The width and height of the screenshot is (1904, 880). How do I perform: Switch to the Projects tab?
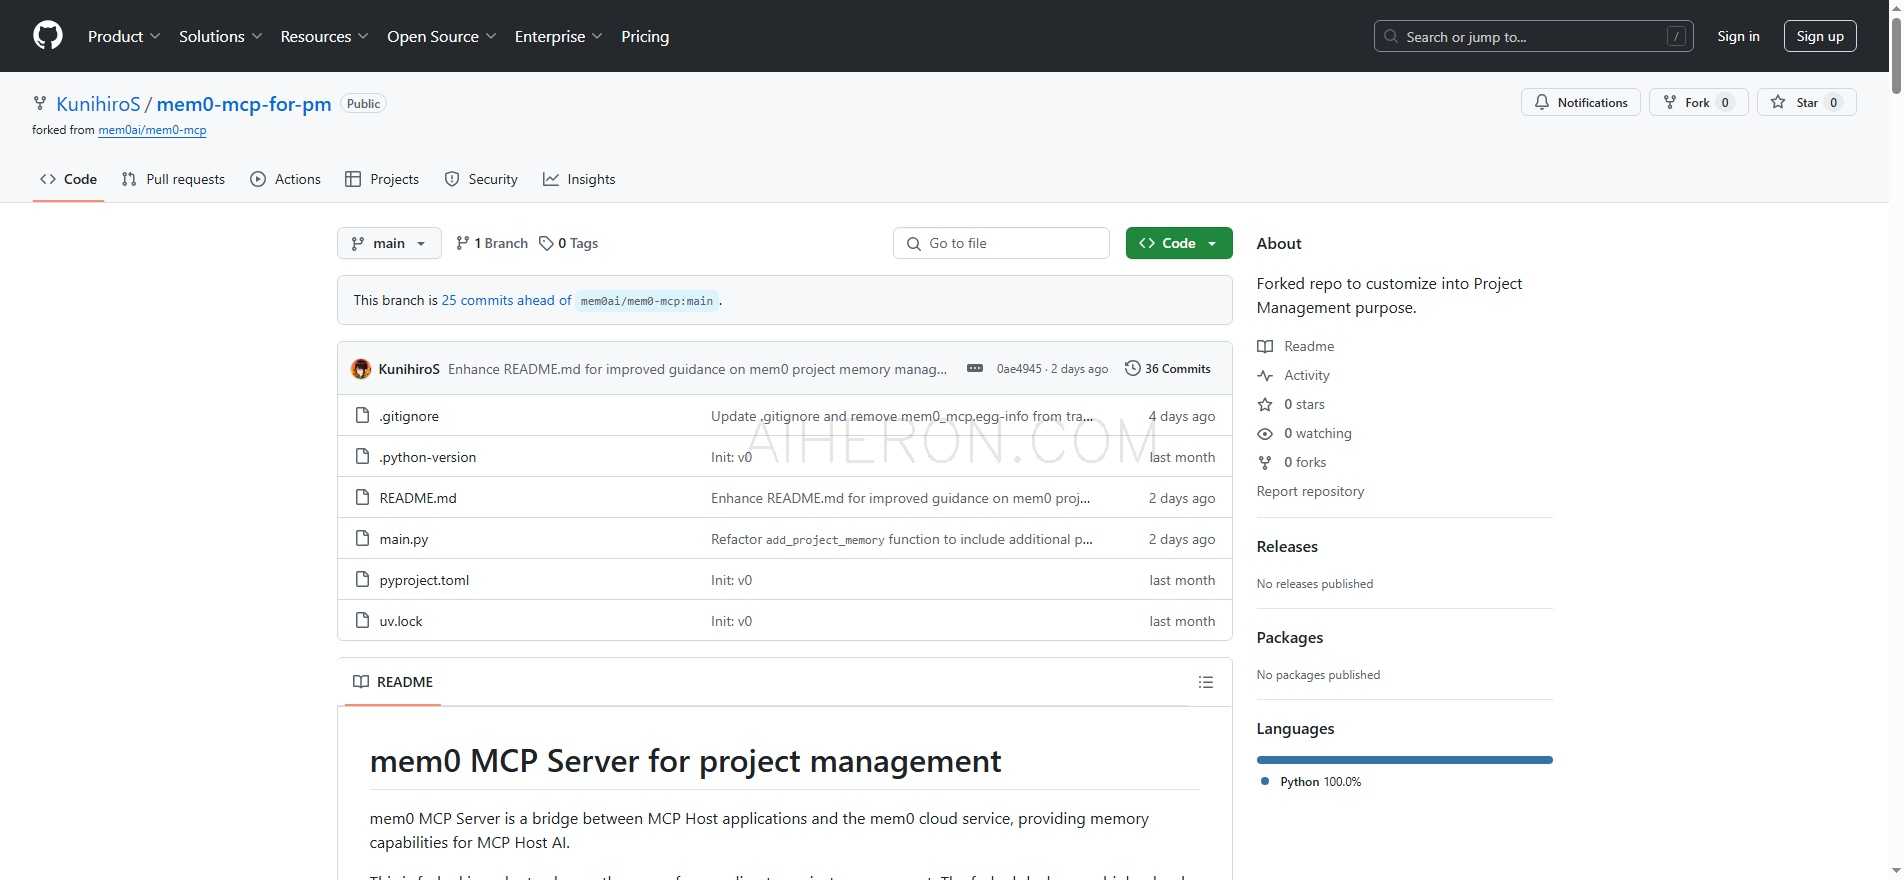pos(382,179)
